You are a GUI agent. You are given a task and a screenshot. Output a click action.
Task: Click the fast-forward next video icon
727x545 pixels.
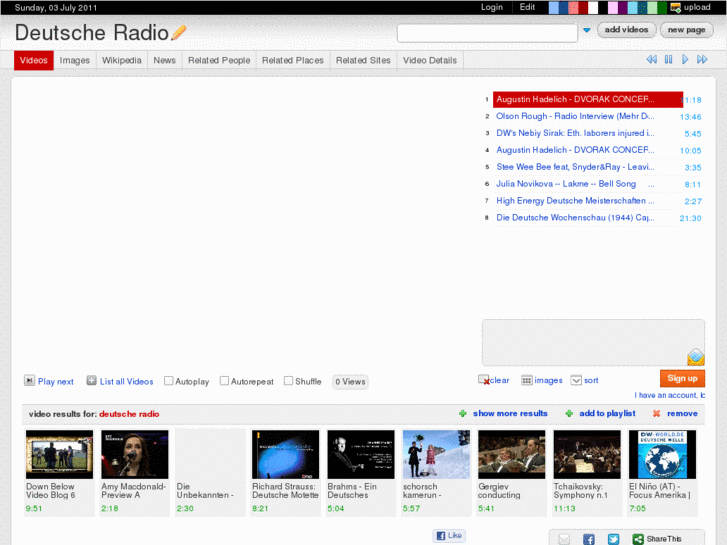coord(702,60)
